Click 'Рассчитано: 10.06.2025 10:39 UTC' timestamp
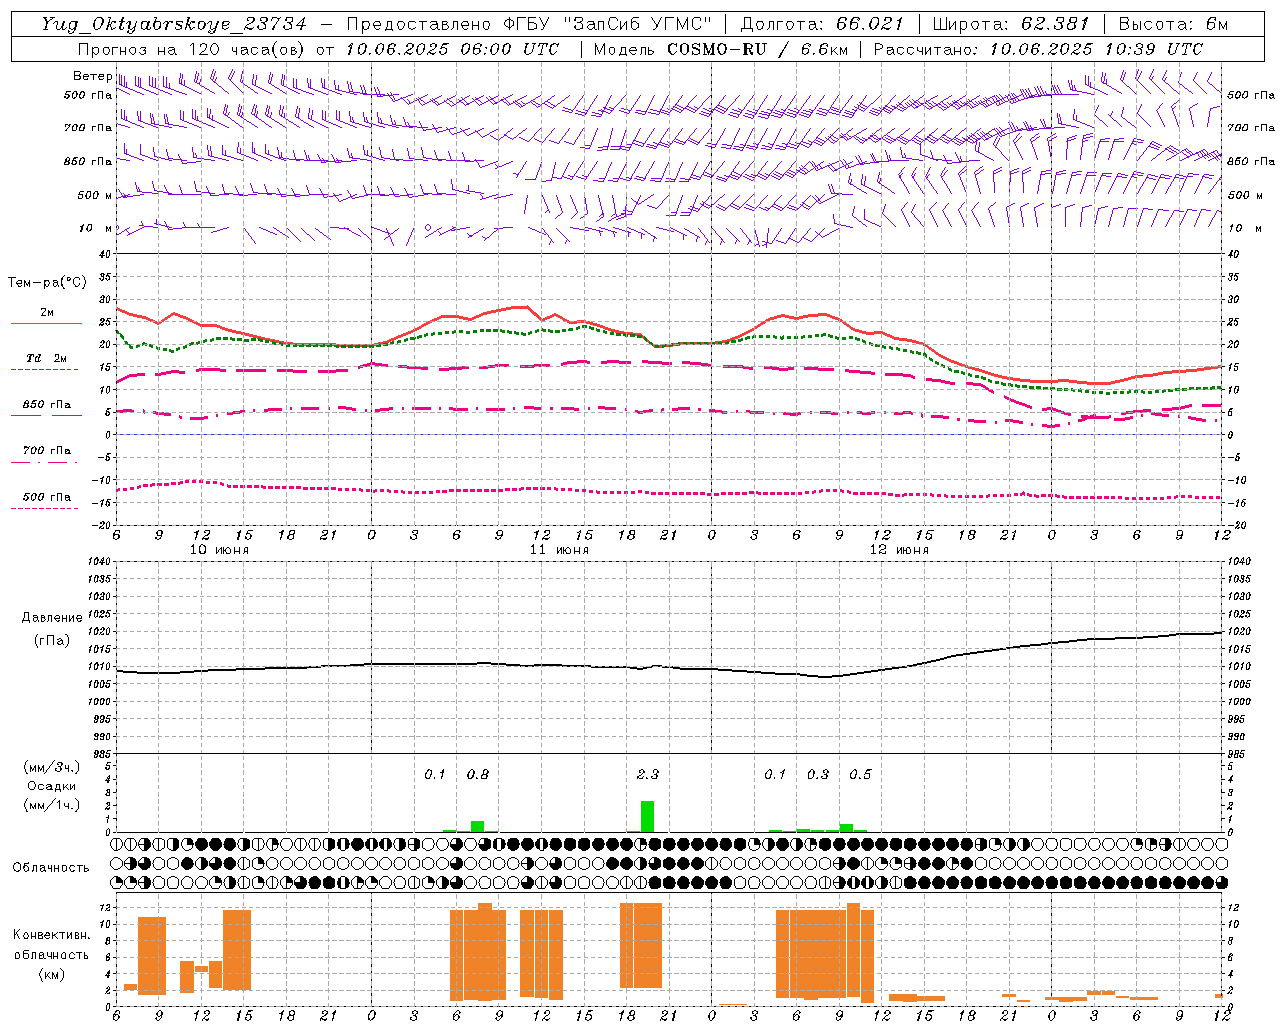The width and height of the screenshot is (1280, 1024). [1038, 49]
